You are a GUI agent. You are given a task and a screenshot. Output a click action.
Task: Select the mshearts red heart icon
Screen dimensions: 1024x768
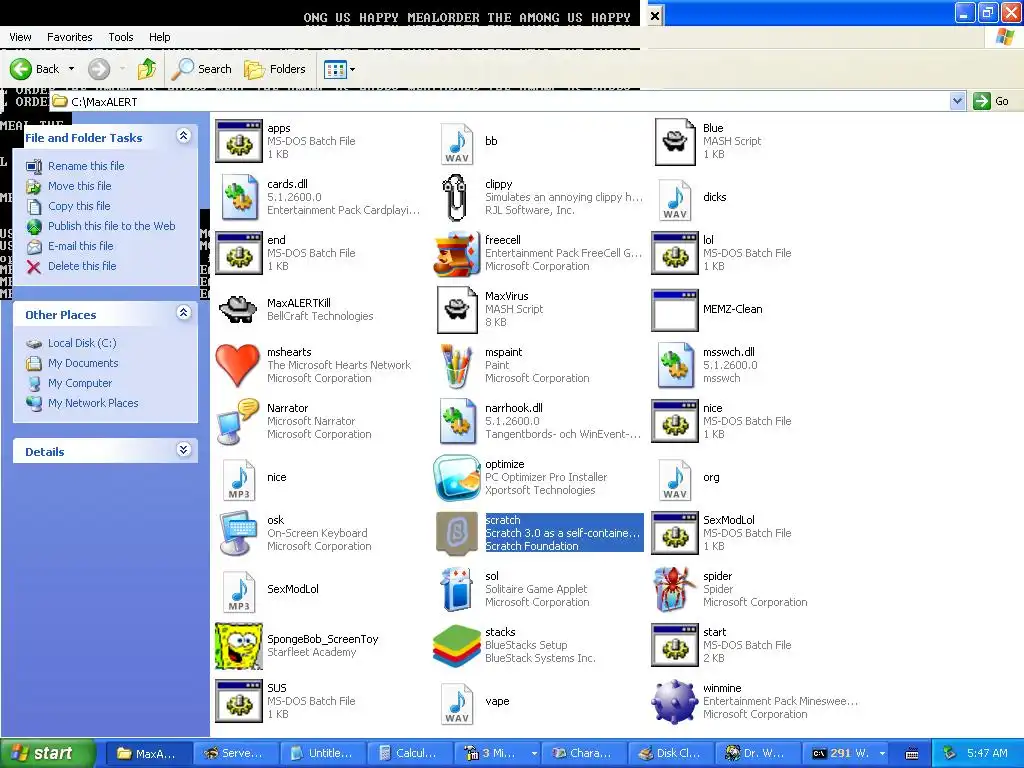pyautogui.click(x=238, y=365)
